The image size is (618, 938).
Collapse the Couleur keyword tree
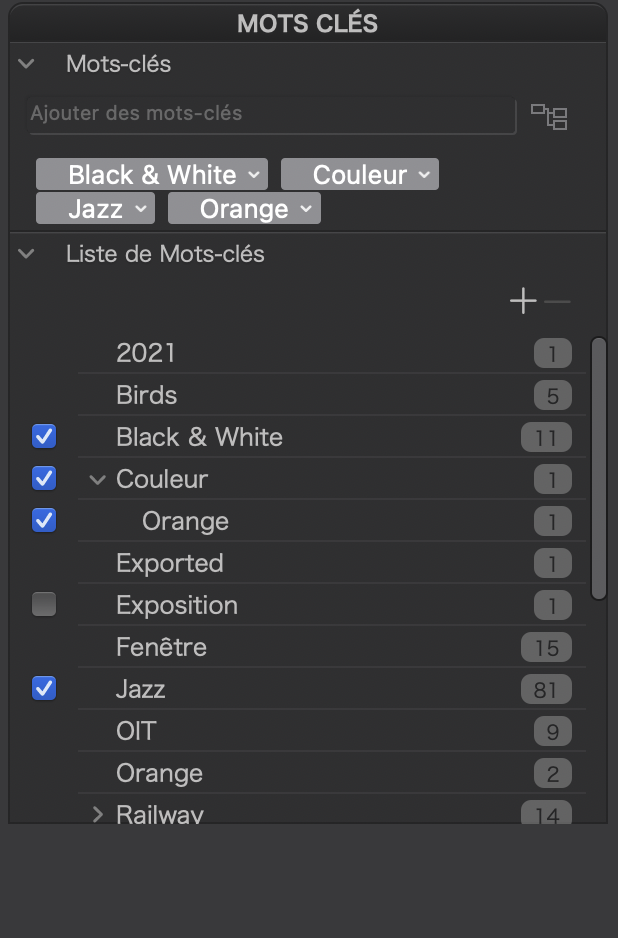[97, 479]
